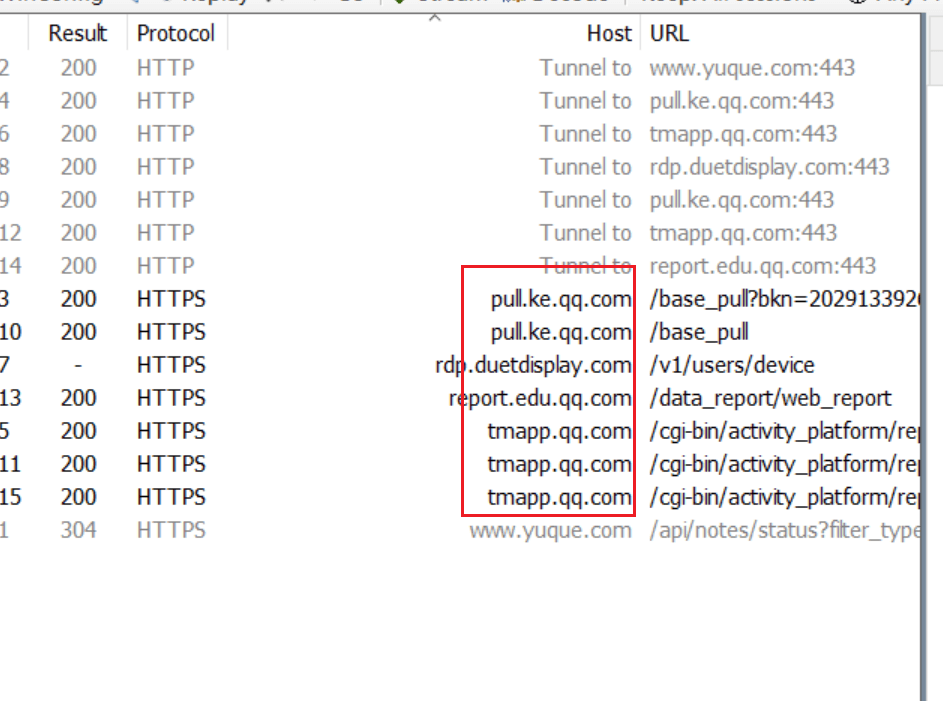This screenshot has width=943, height=701.
Task: Select the report.edu.qq.com:443 tunnel URL
Action: [x=763, y=266]
